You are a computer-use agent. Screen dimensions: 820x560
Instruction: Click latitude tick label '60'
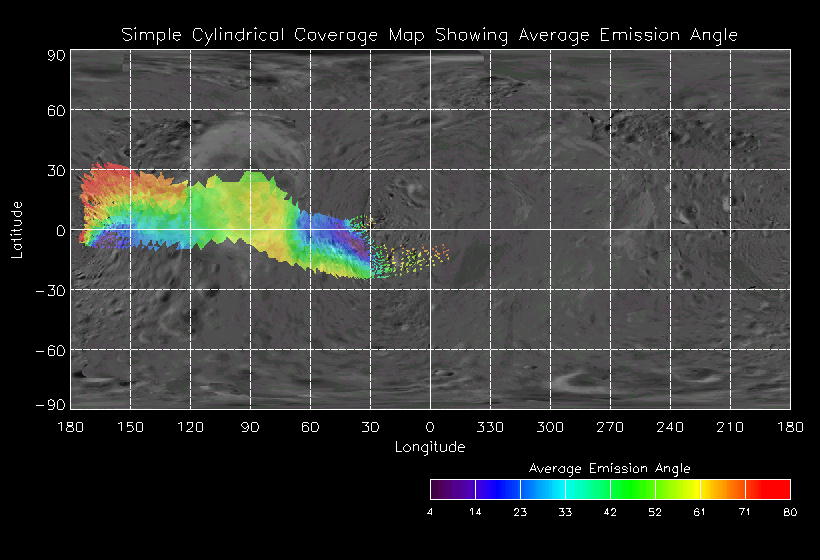56,110
